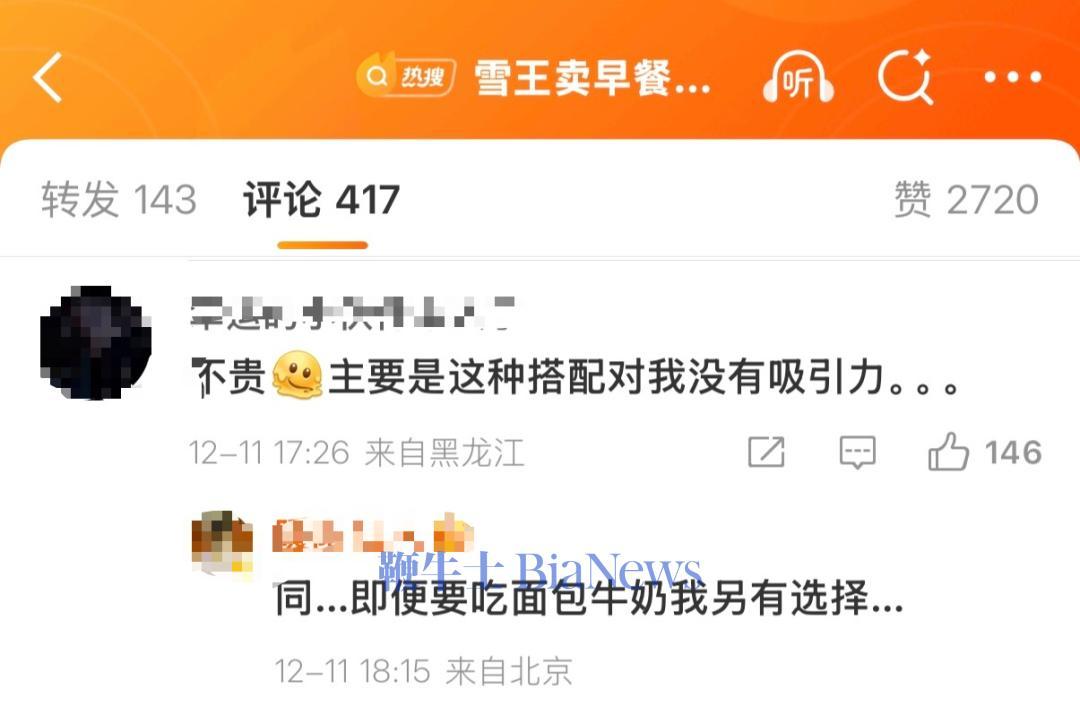1080x715 pixels.
Task: Open the first commenter's dark avatar
Action: point(95,342)
